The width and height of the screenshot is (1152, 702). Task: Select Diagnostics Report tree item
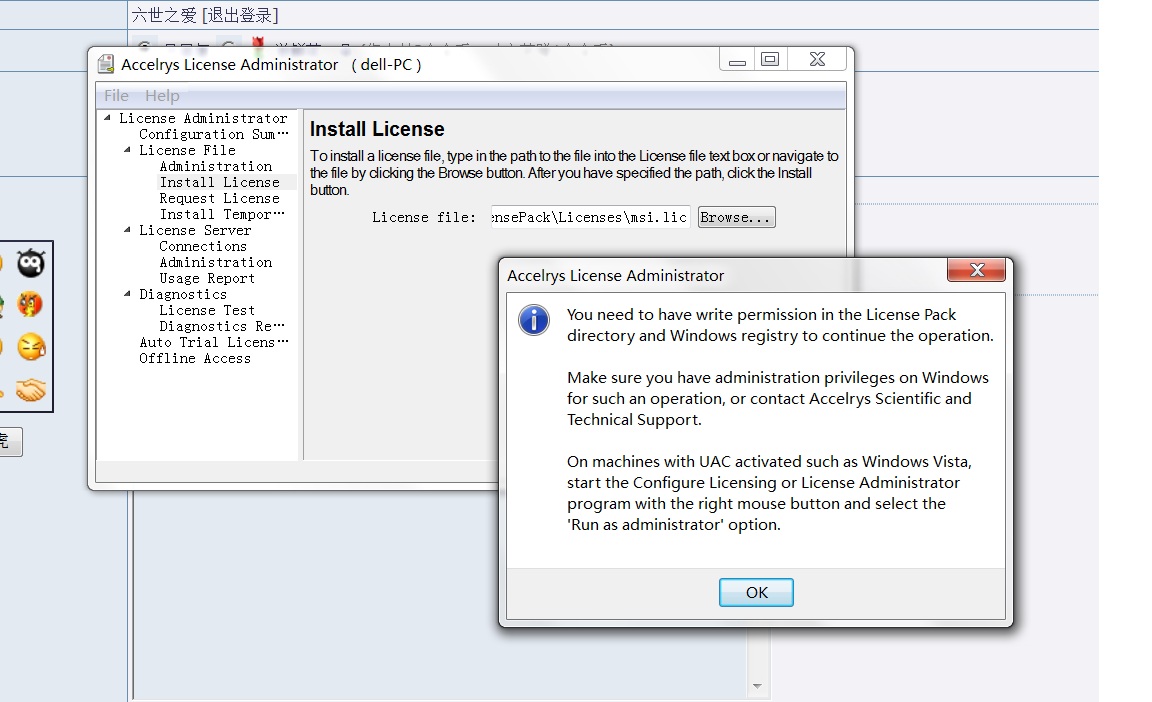pyautogui.click(x=221, y=326)
